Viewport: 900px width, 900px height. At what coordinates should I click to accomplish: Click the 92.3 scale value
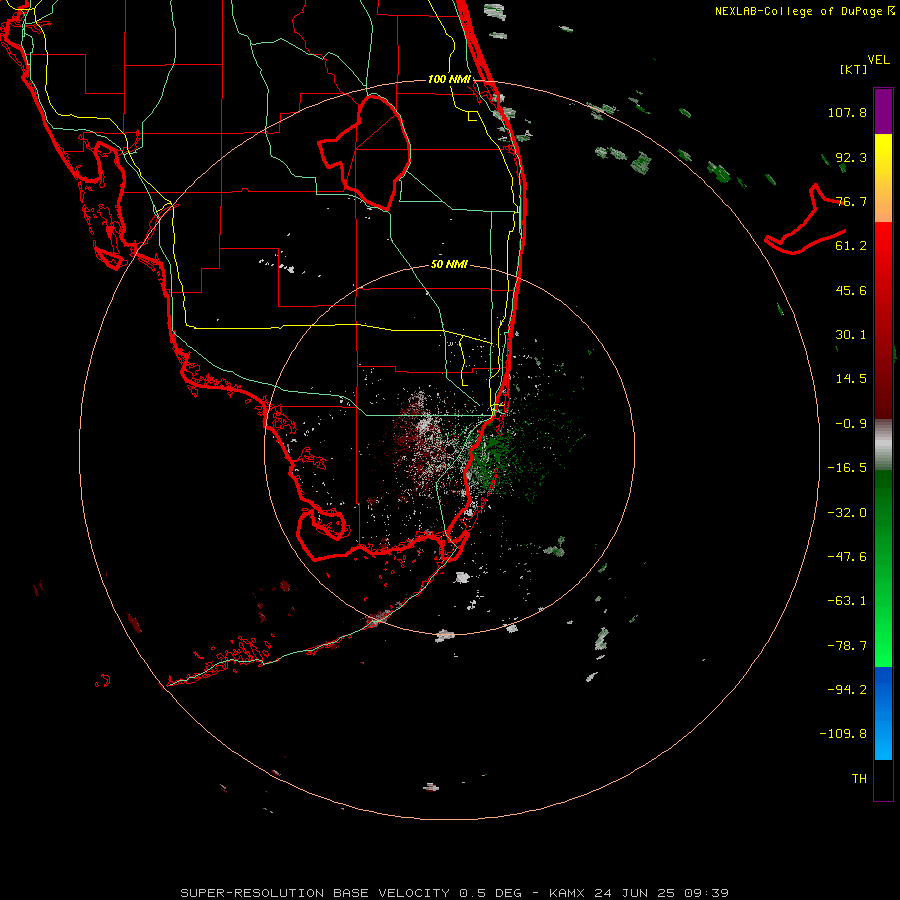[851, 158]
